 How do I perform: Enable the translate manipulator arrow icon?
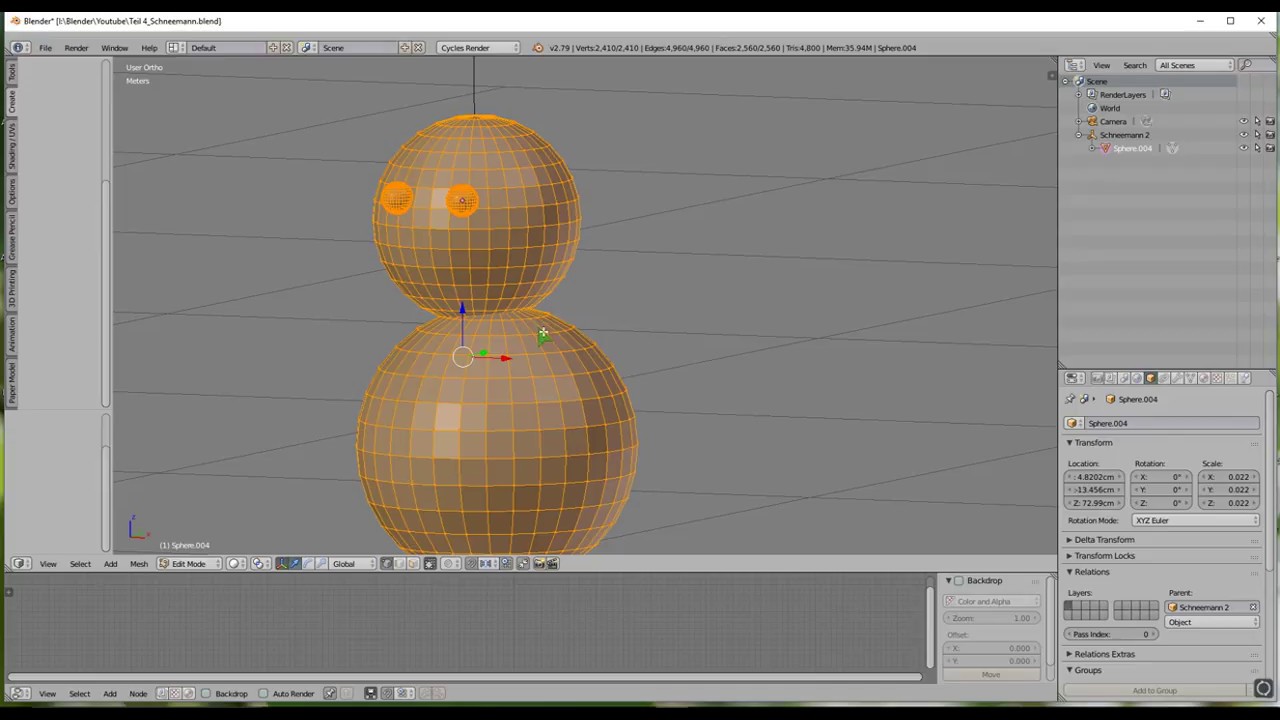(x=295, y=564)
